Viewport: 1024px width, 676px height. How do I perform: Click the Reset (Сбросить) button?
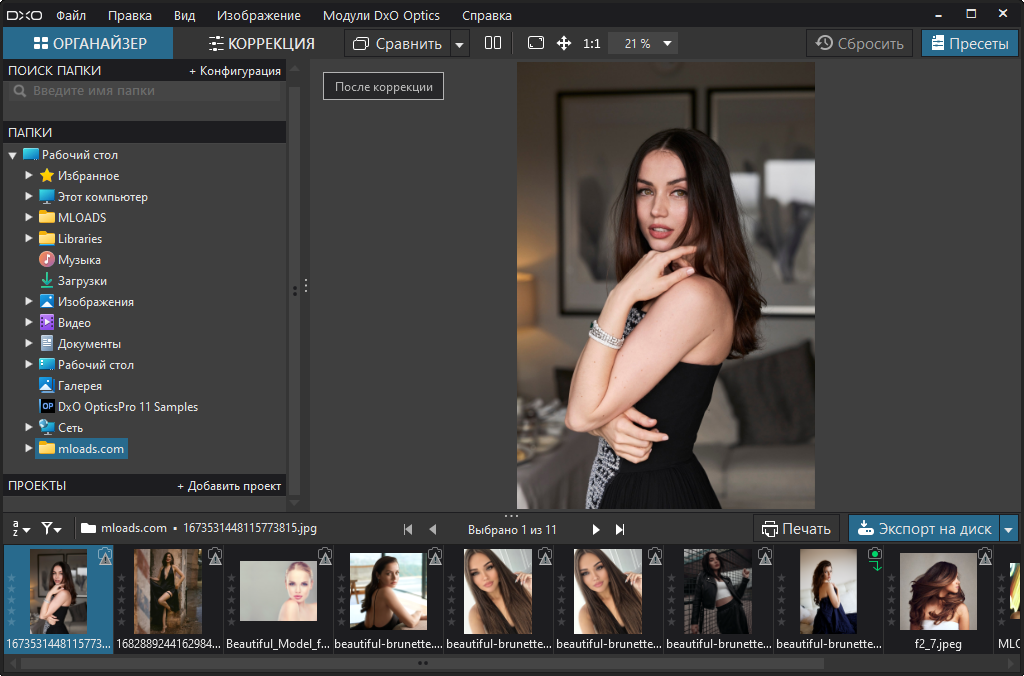click(x=859, y=44)
